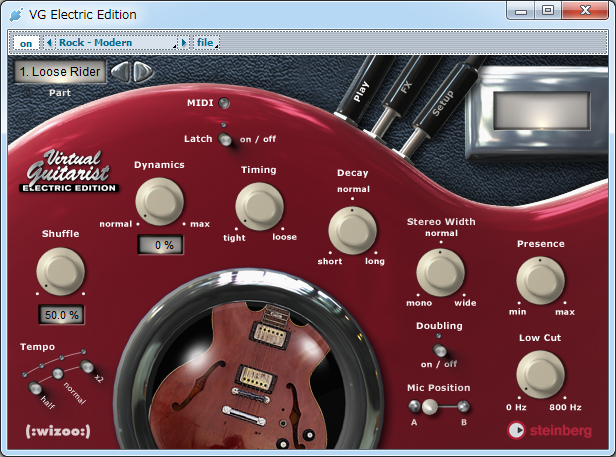Screen dimensions: 616x457
Task: Go to previous part with left triangle
Action: pyautogui.click(x=121, y=72)
